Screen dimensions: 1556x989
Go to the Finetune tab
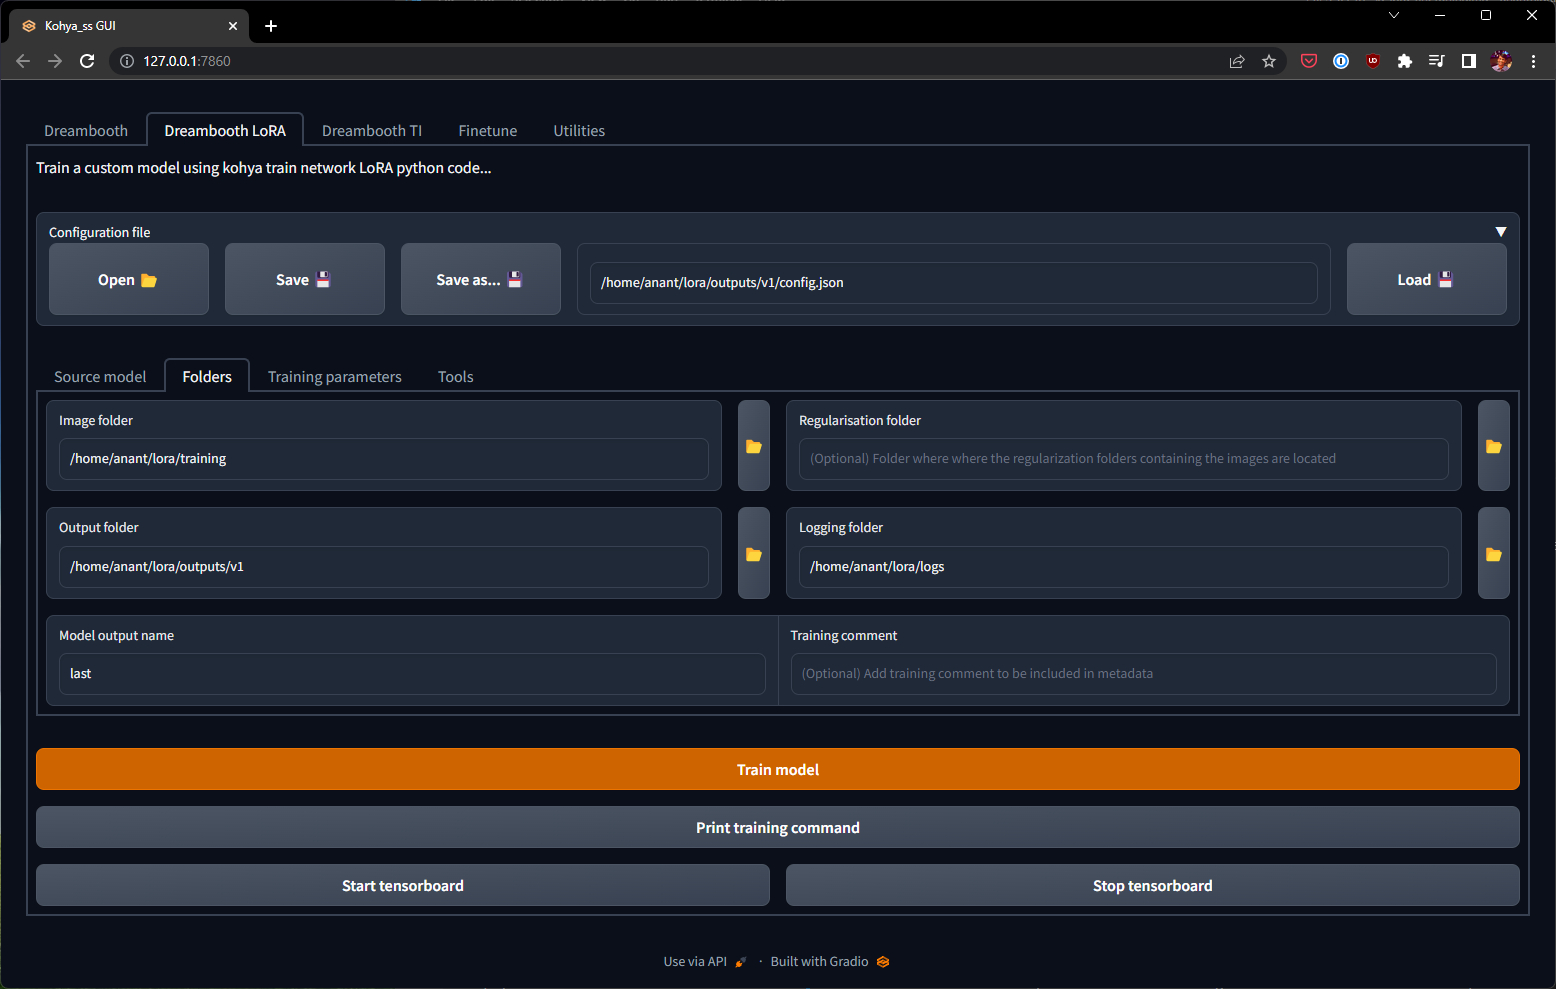488,131
